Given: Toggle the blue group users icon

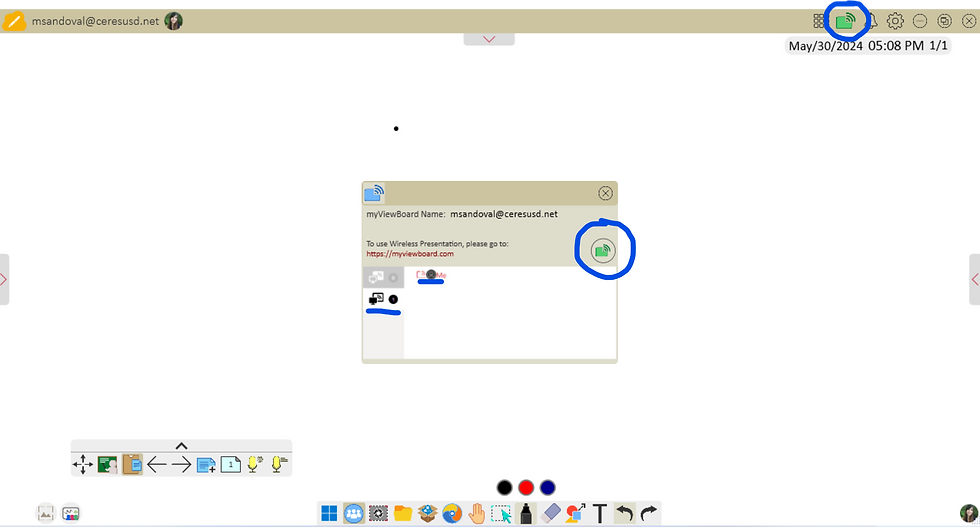Looking at the screenshot, I should tap(354, 513).
